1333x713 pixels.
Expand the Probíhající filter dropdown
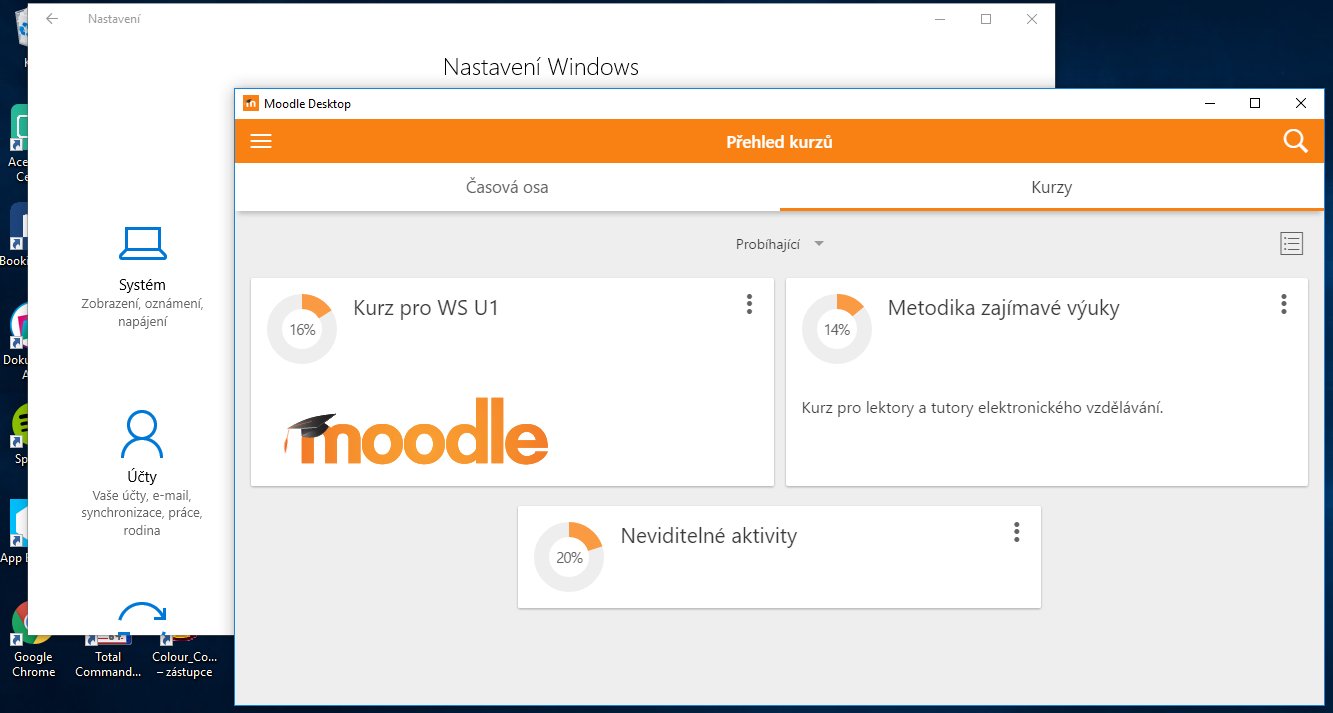[x=779, y=244]
